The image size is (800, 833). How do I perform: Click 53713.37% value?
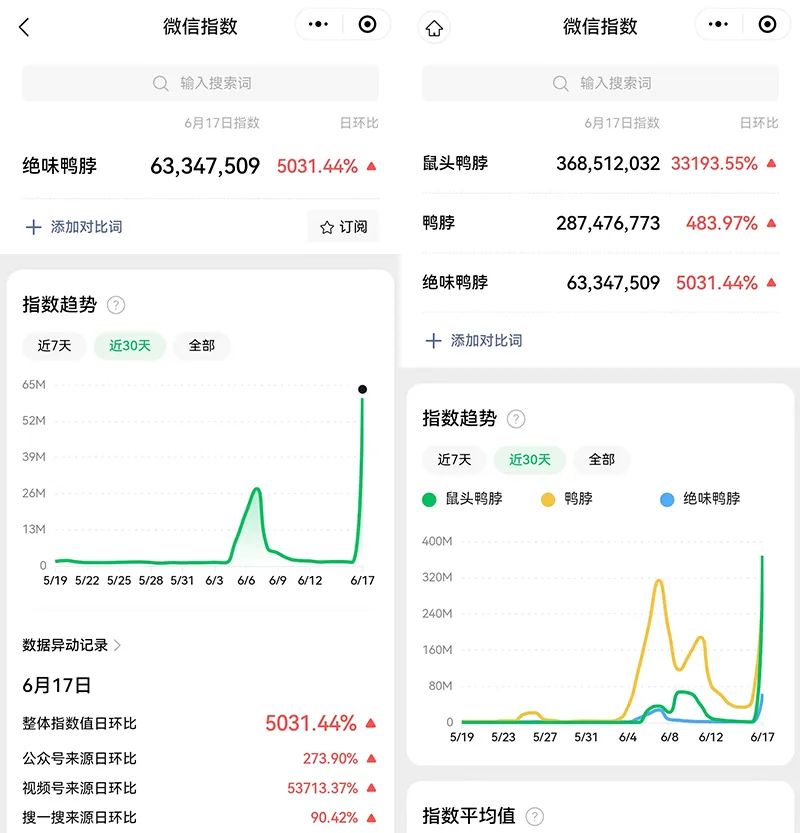[322, 788]
